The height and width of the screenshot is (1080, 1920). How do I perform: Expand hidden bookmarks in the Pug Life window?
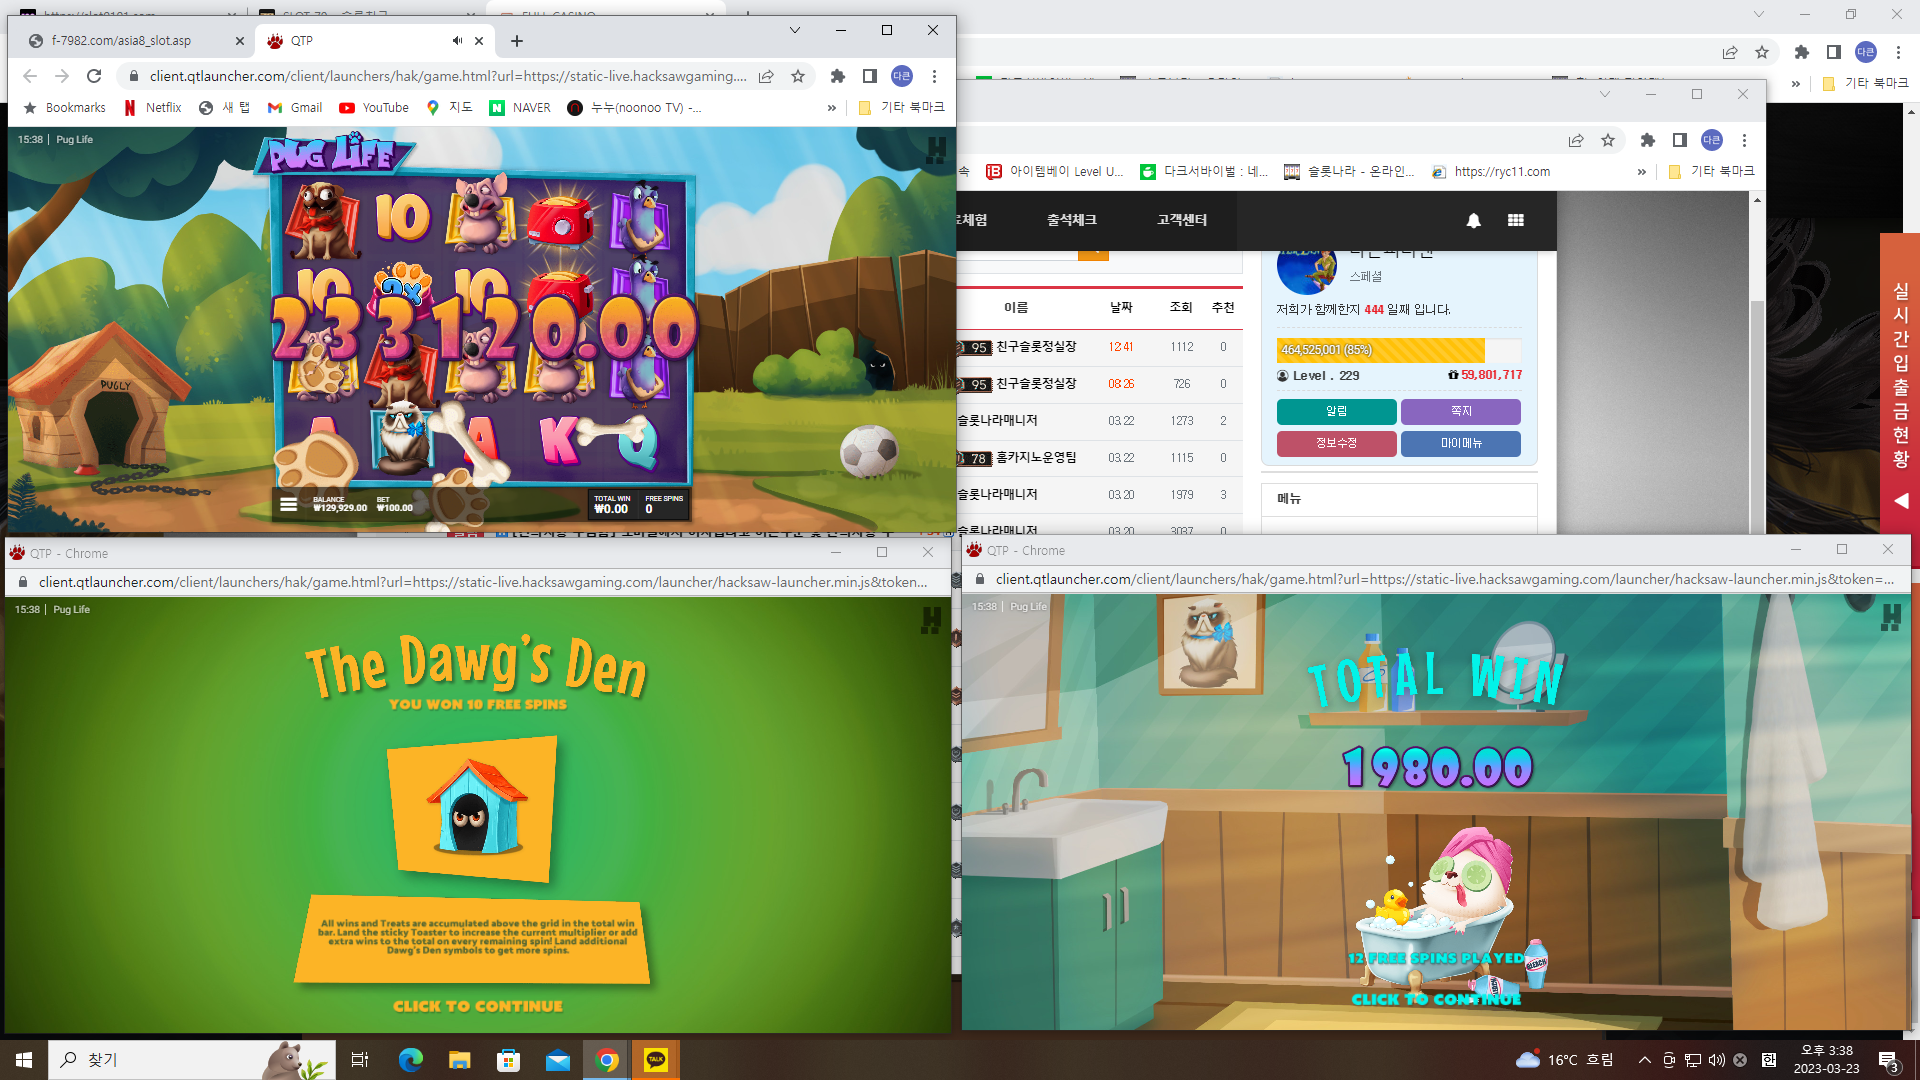coord(831,108)
